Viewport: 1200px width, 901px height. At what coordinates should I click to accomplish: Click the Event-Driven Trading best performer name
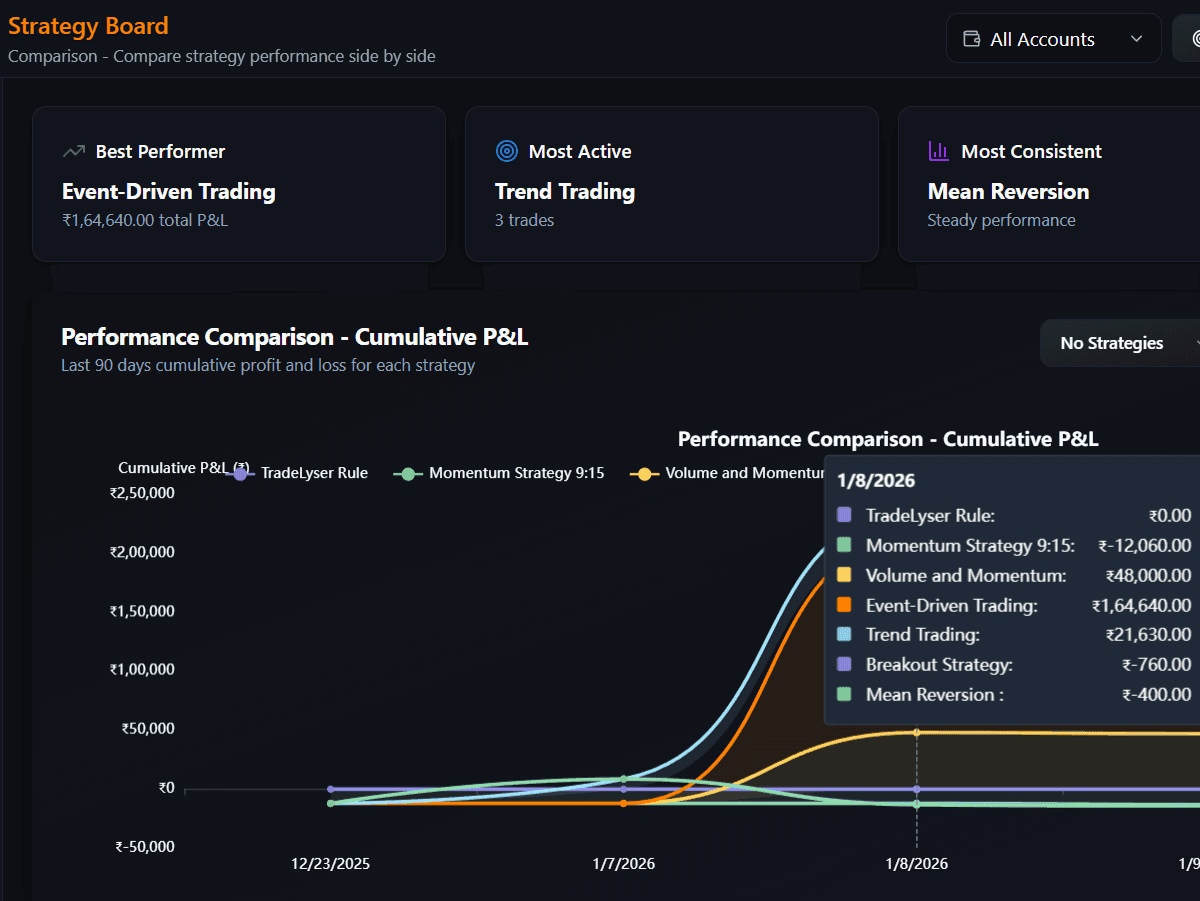click(x=168, y=192)
